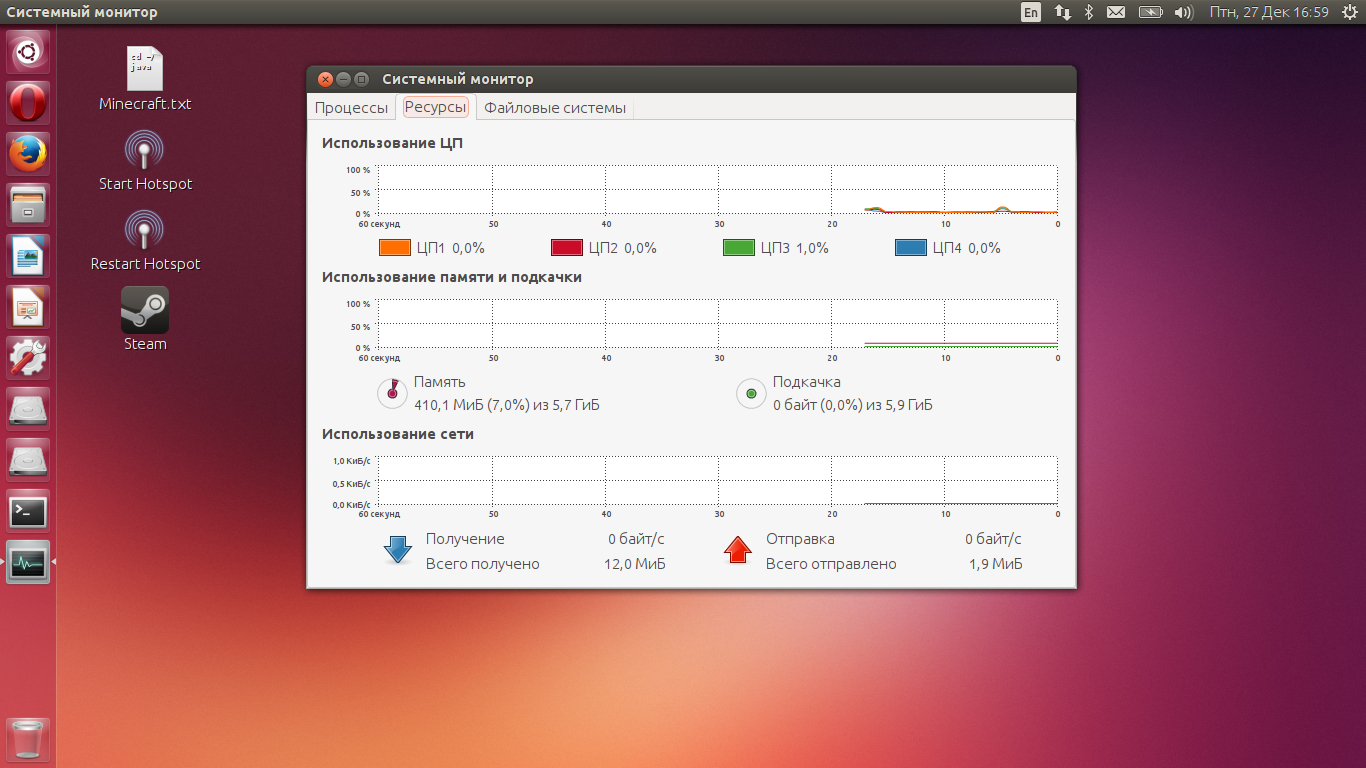Open the En keyboard layout indicator
Screen dimensions: 1366x768
[x=1031, y=12]
